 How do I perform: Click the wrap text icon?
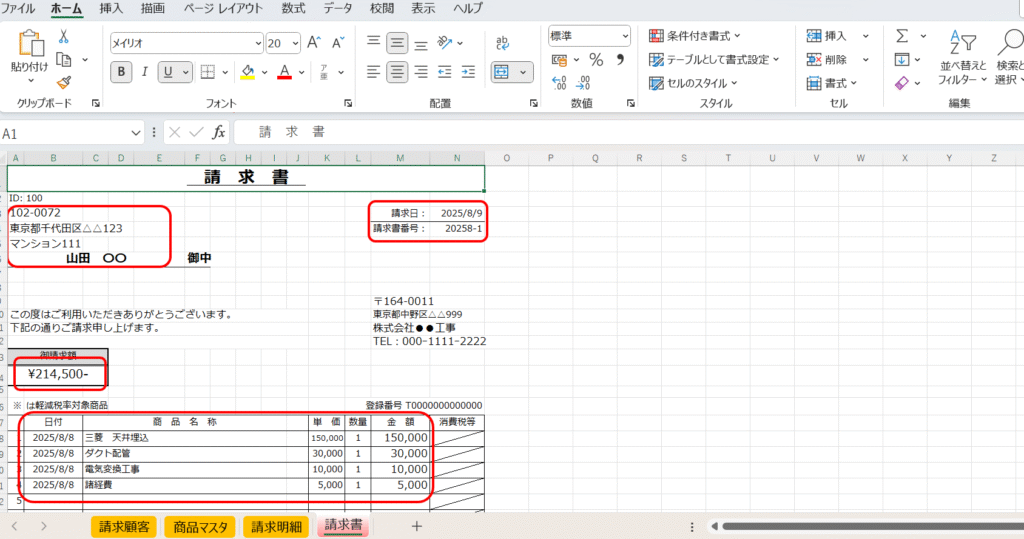tap(502, 43)
